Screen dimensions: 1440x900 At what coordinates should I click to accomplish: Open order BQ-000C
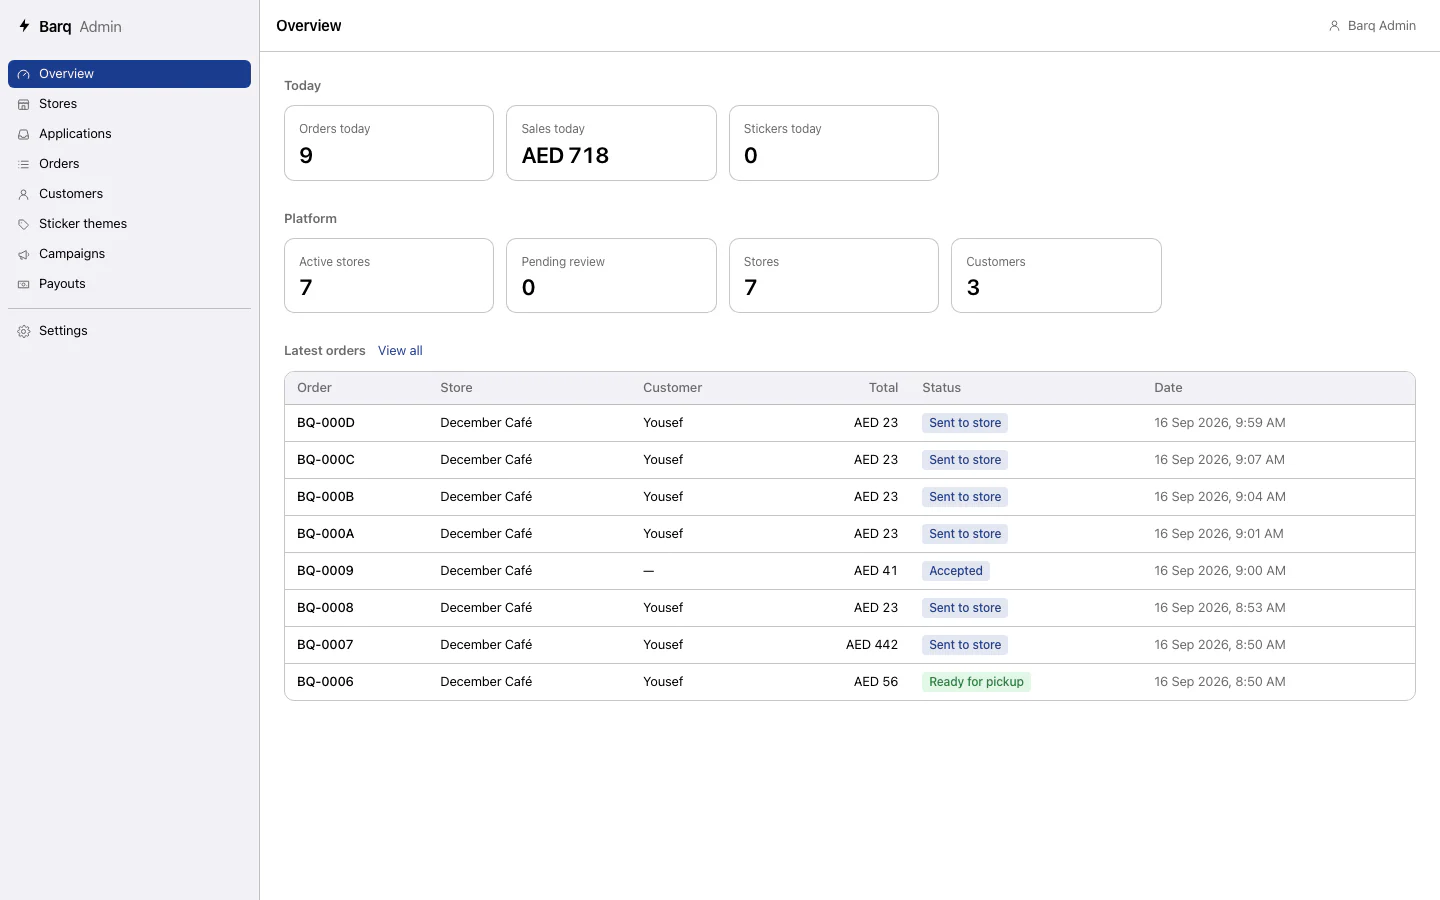pyautogui.click(x=326, y=460)
